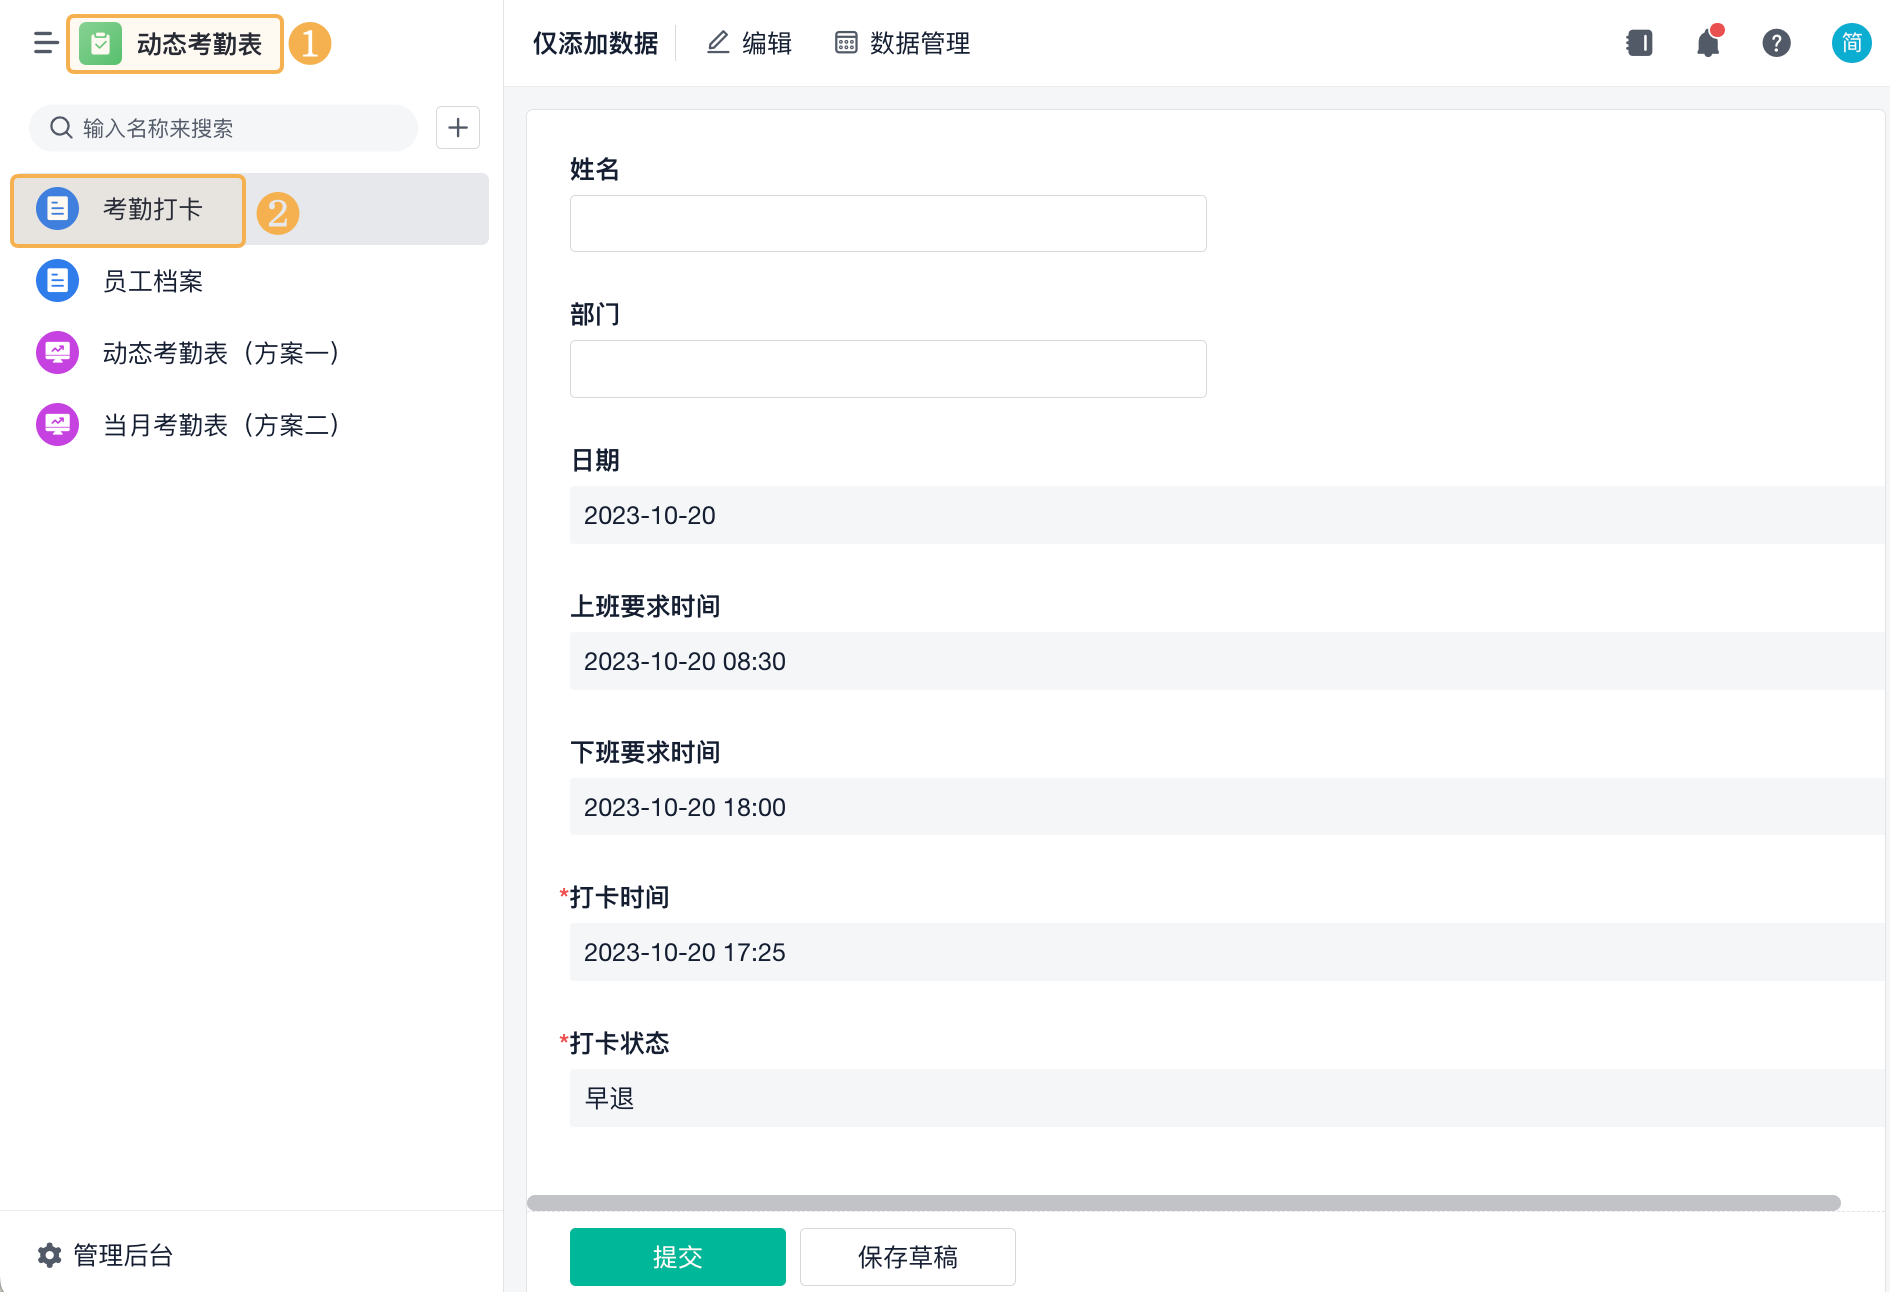This screenshot has width=1890, height=1292.
Task: Click the blue form icon beside 员工档案
Action: click(57, 281)
